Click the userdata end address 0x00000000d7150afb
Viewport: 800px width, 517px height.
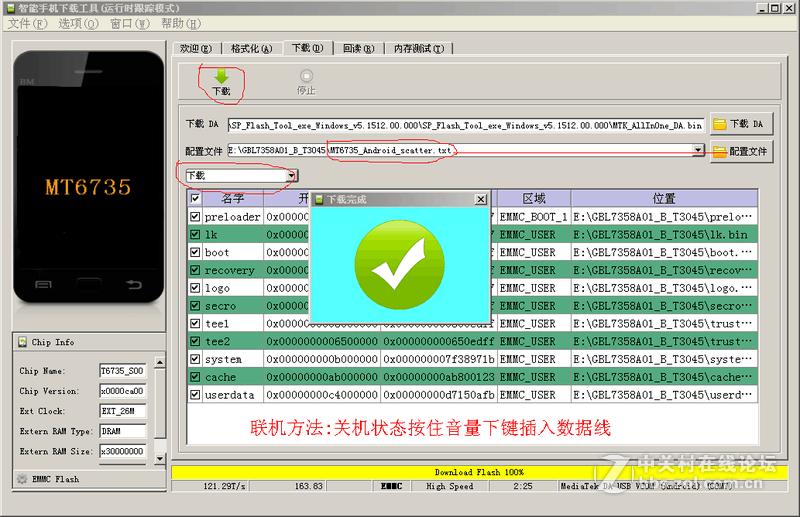coord(439,395)
